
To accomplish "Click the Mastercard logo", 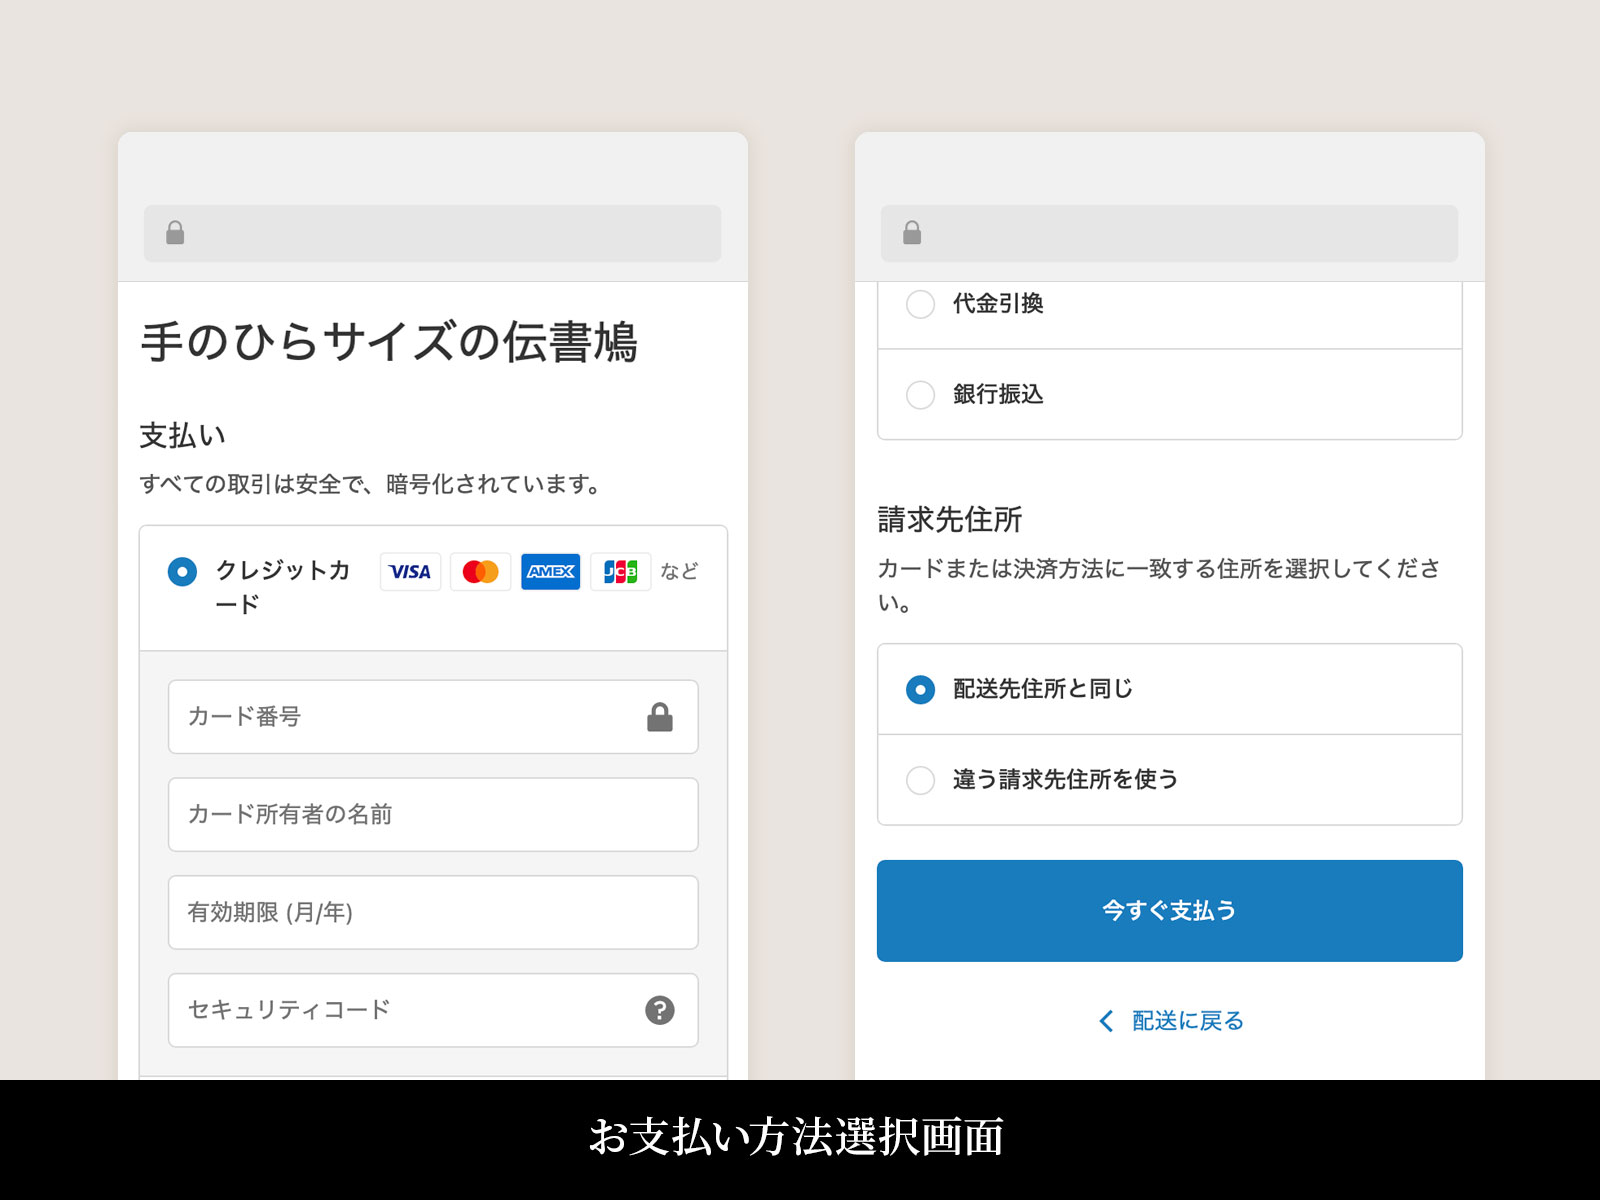I will coord(480,572).
